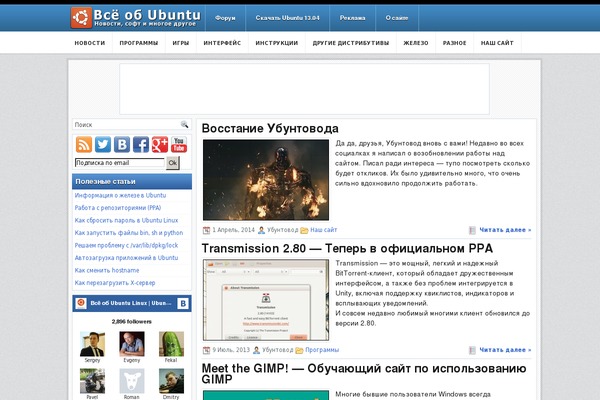Open link Как перезагрузить X-сервер
This screenshot has width=600, height=400.
pyautogui.click(x=115, y=283)
